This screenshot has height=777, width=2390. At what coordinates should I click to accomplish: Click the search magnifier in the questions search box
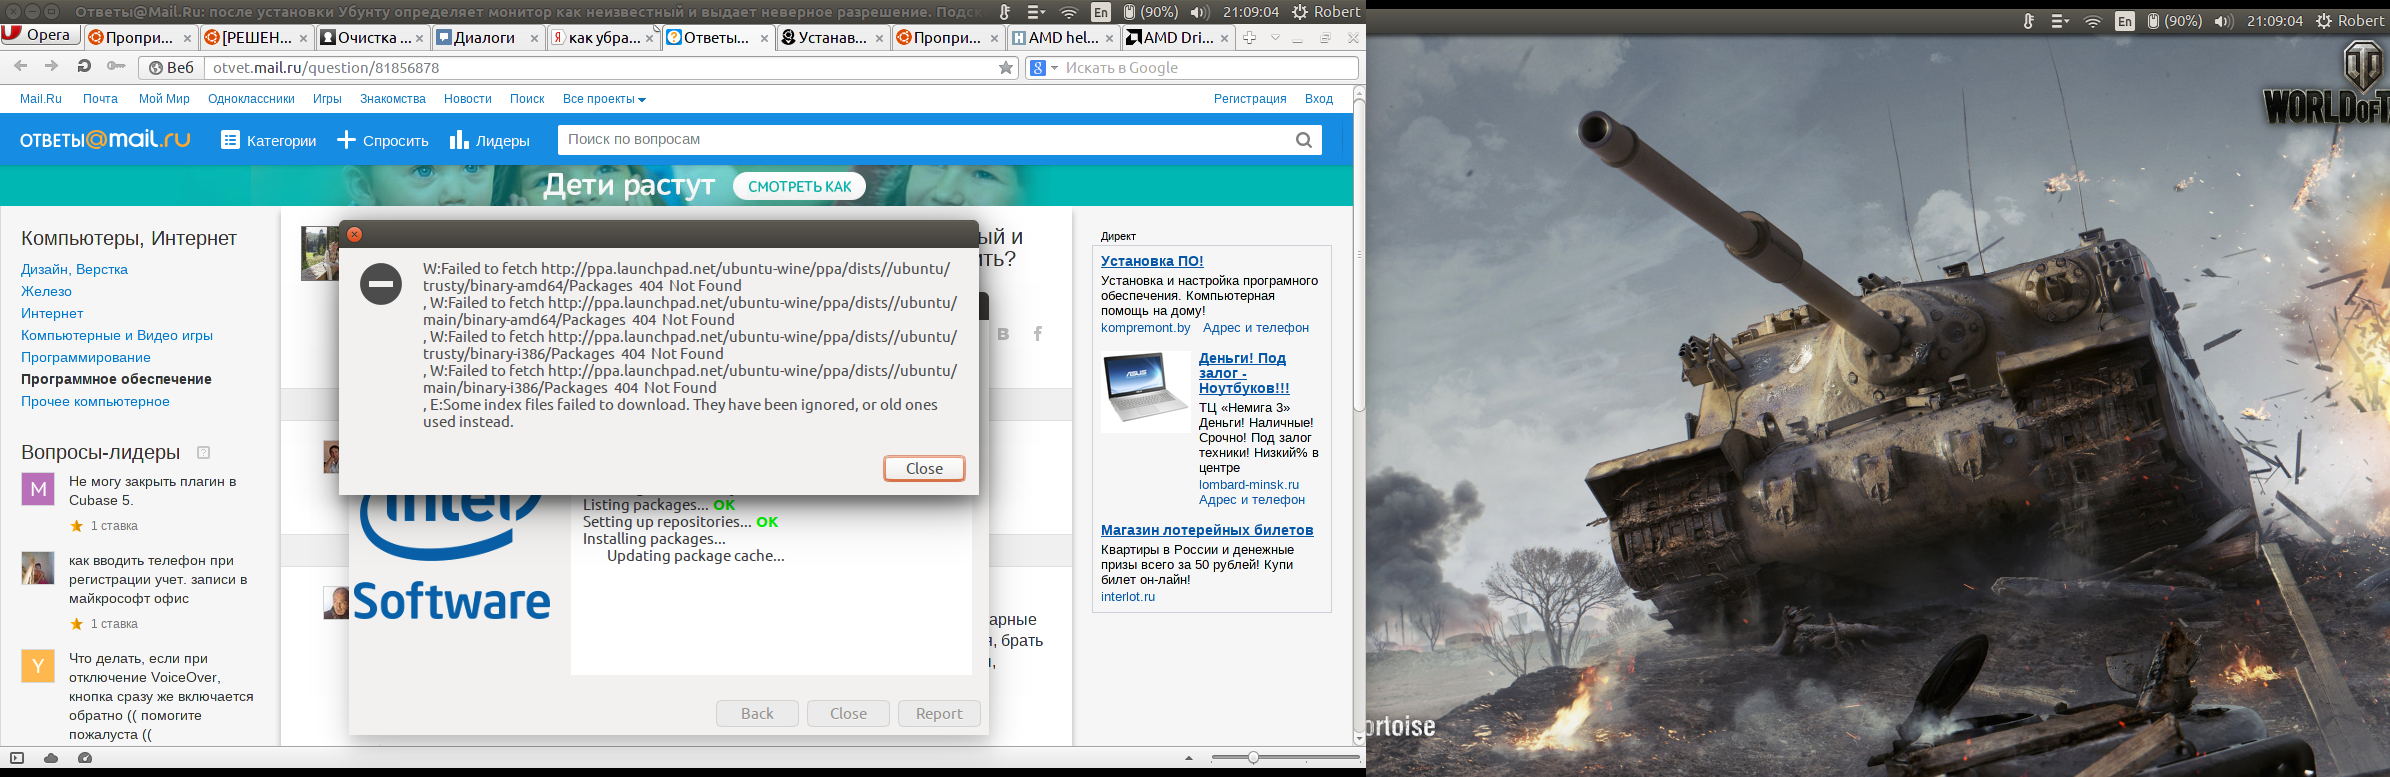point(1303,140)
